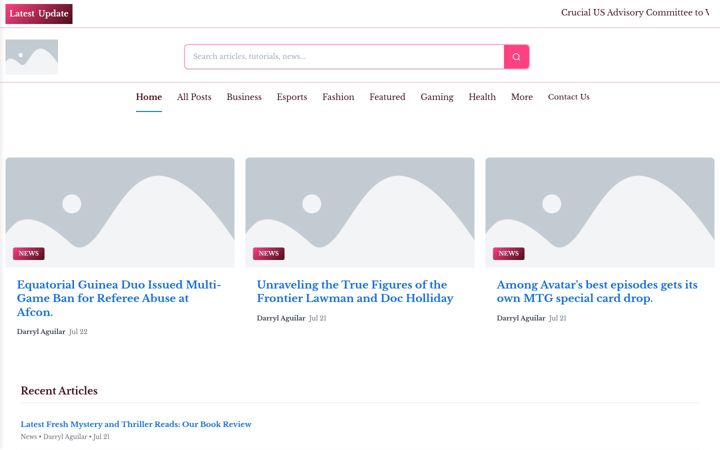Click the search articles input field

pyautogui.click(x=344, y=57)
